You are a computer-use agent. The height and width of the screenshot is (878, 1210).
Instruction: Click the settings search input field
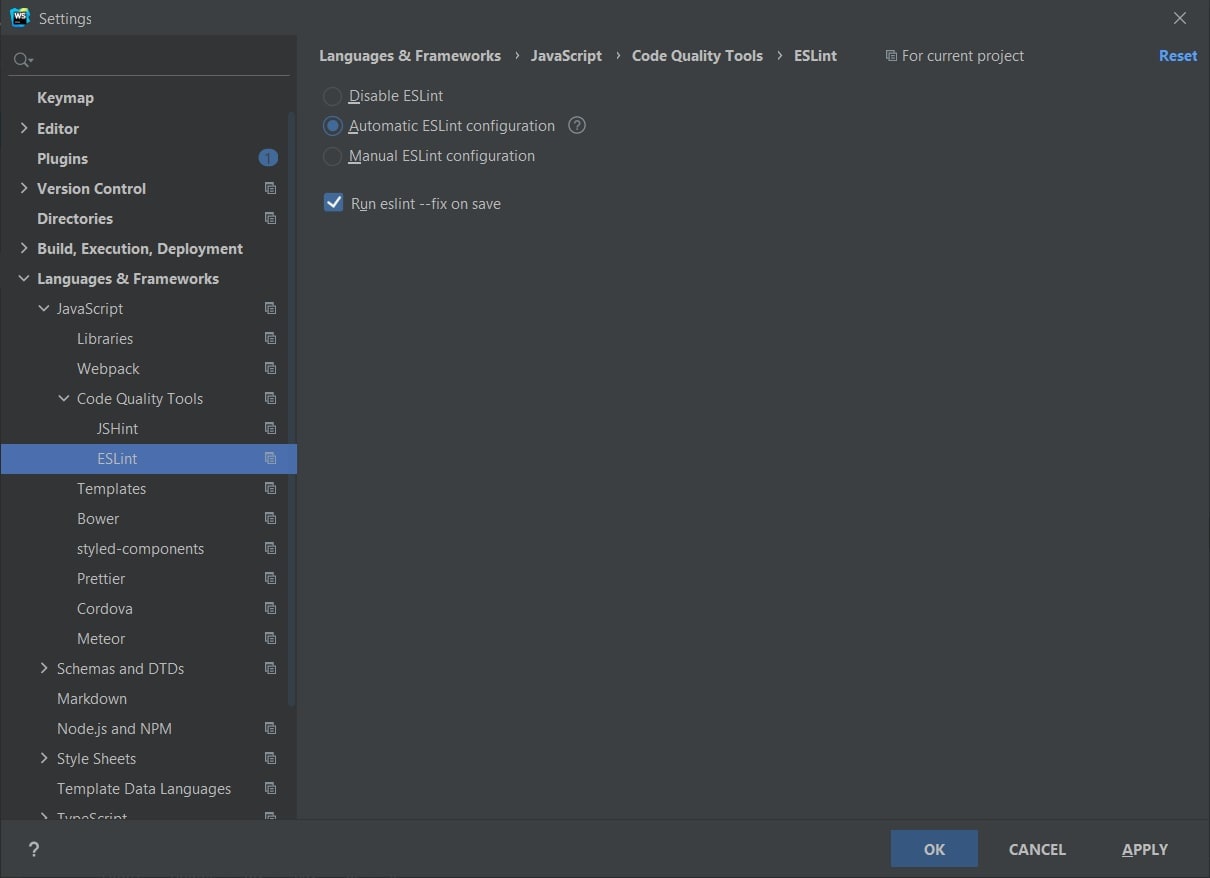pos(150,61)
